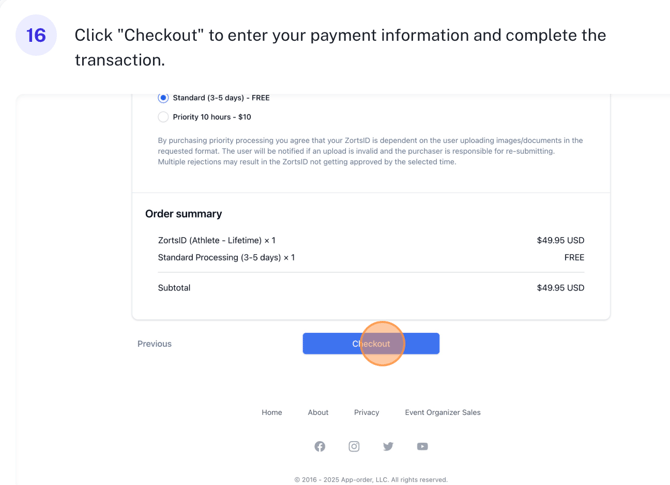Visit the About footer link
The width and height of the screenshot is (670, 485).
318,412
